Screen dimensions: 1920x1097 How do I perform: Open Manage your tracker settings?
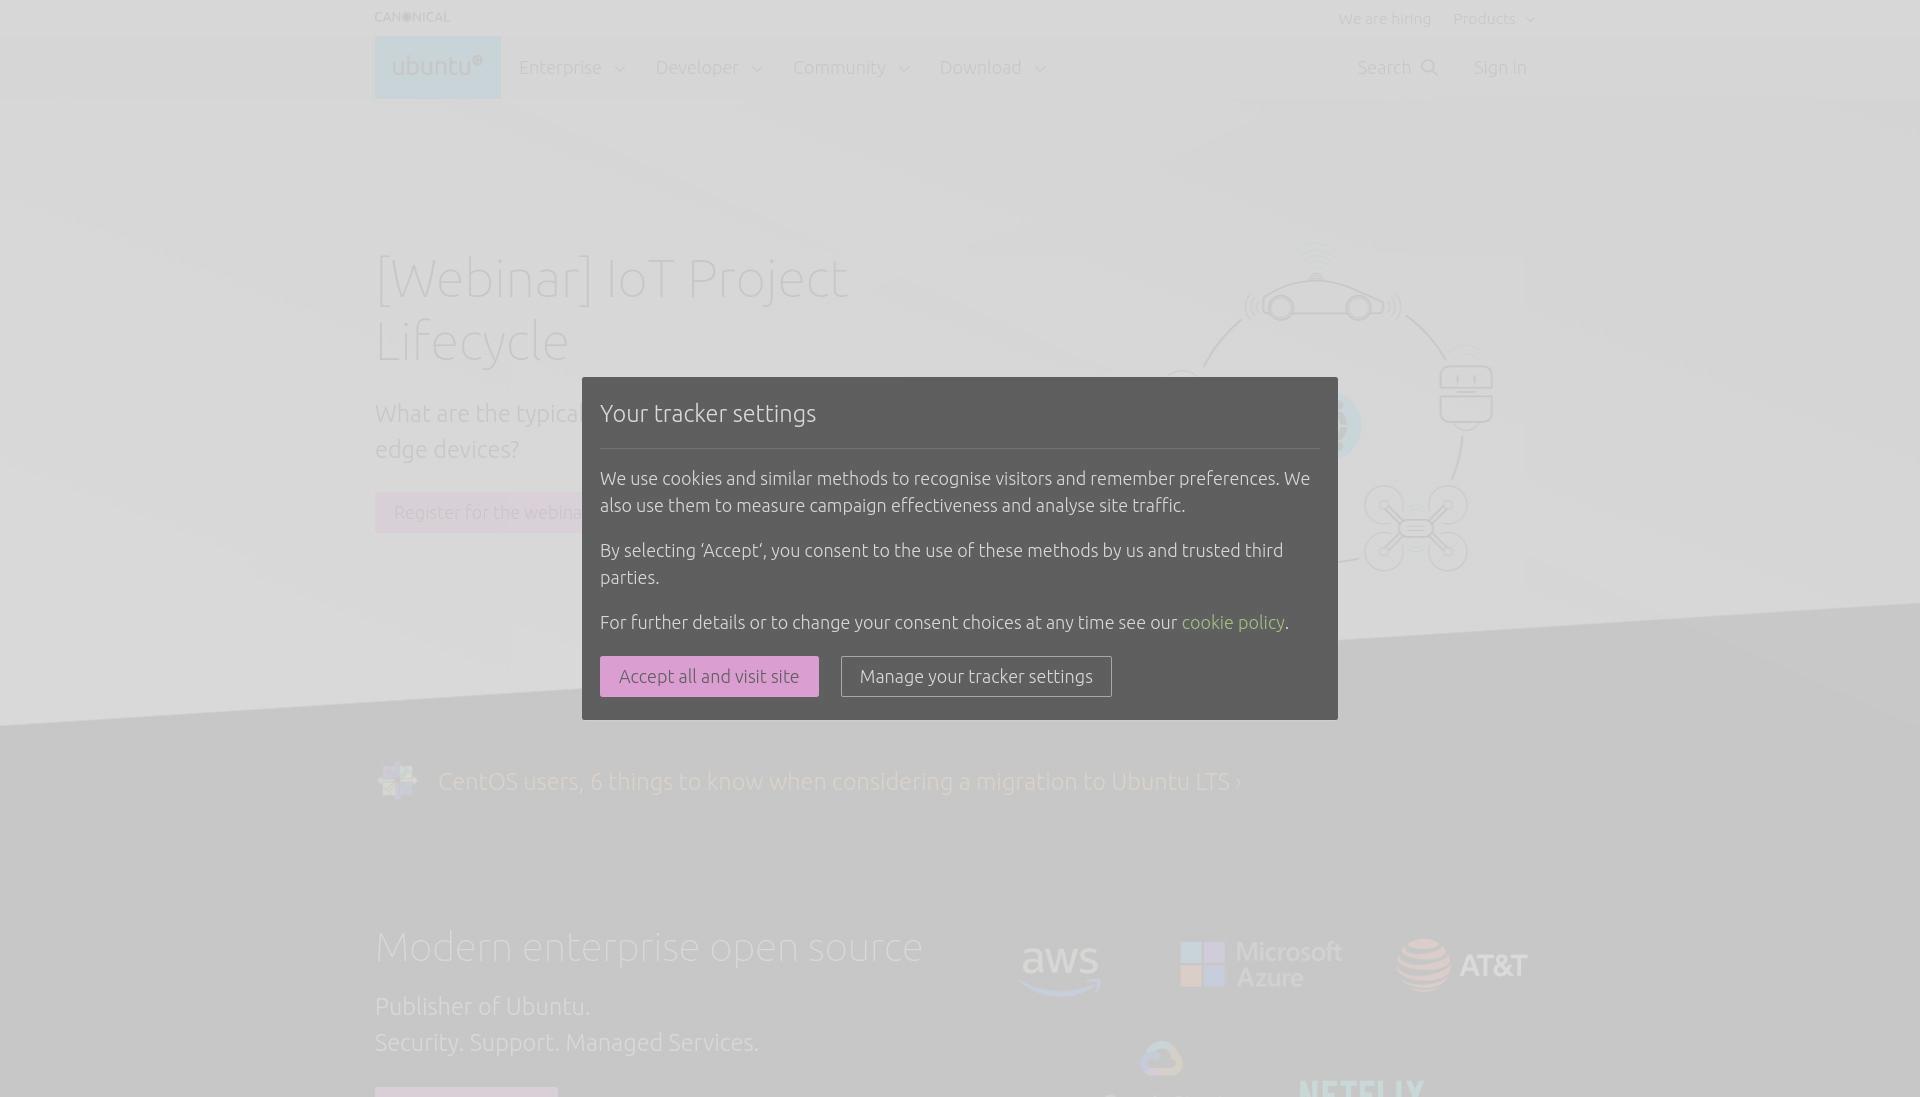pyautogui.click(x=976, y=676)
